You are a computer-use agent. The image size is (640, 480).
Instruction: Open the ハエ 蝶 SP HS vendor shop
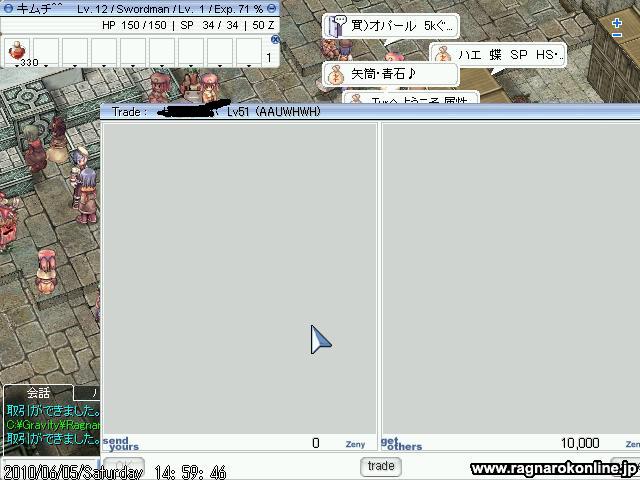tap(498, 55)
